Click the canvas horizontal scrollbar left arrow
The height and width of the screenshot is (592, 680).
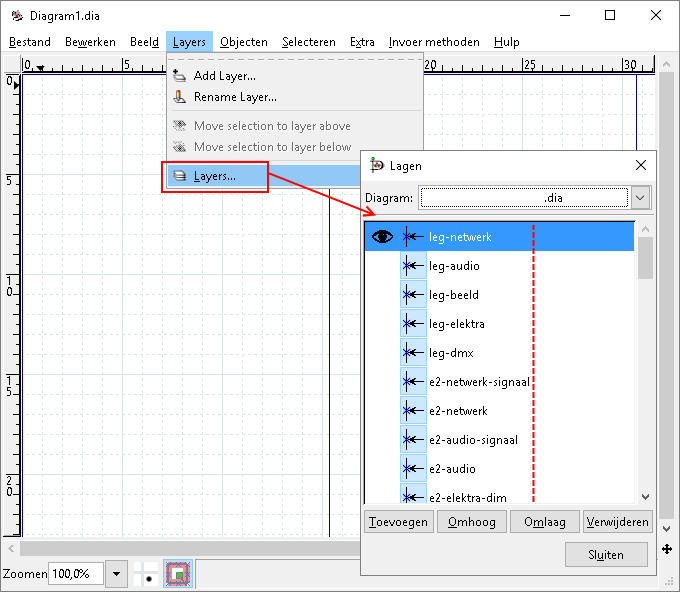(x=11, y=549)
